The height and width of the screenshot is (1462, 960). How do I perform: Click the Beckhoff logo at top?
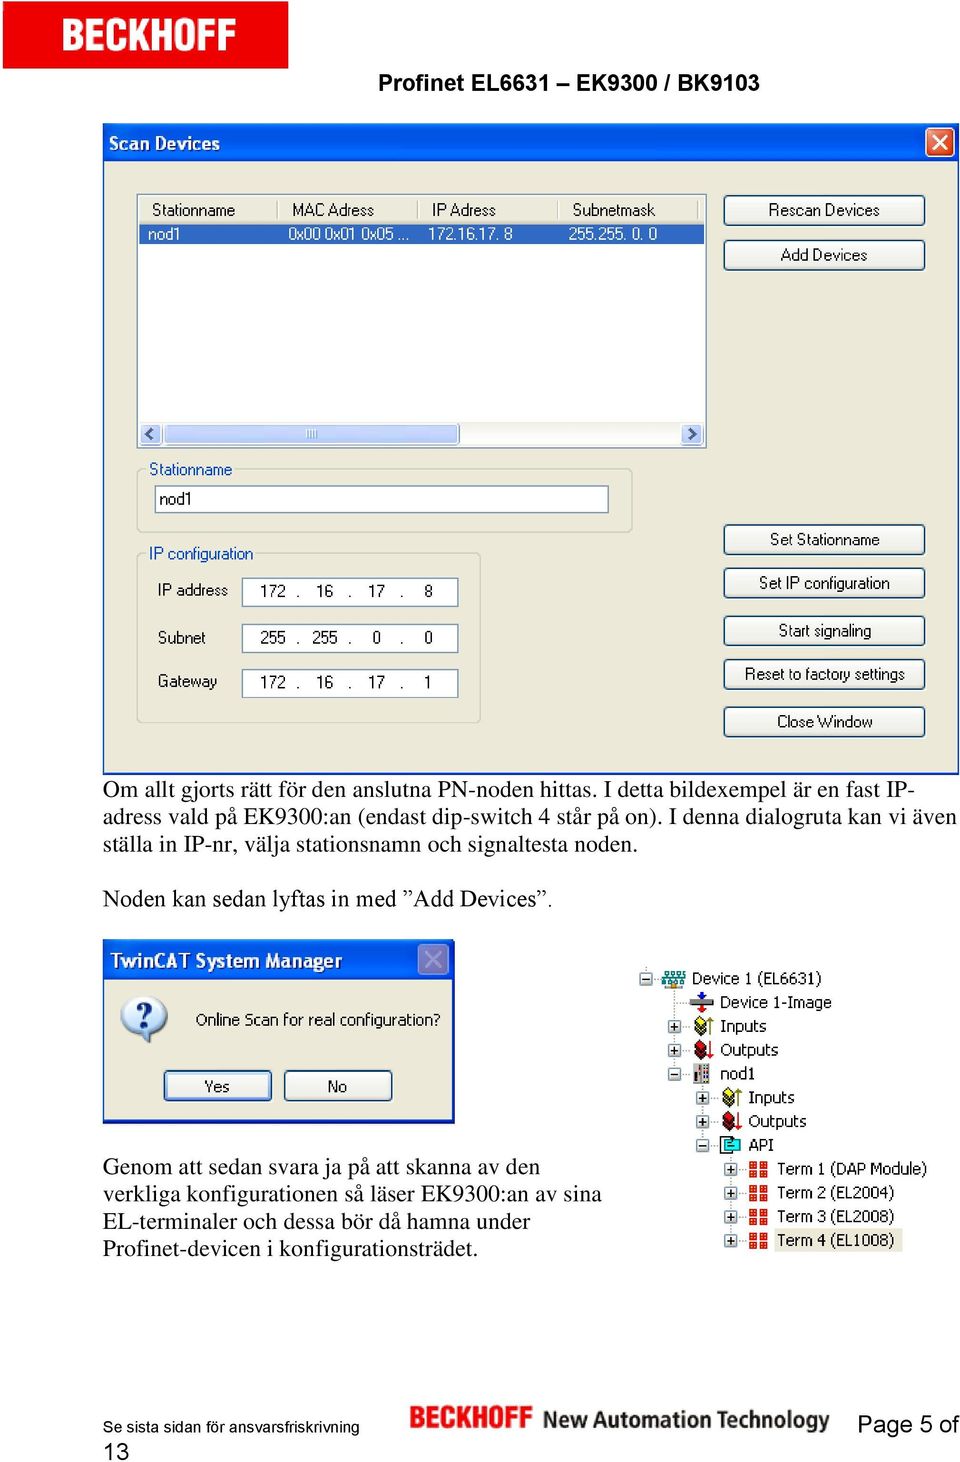click(x=146, y=35)
